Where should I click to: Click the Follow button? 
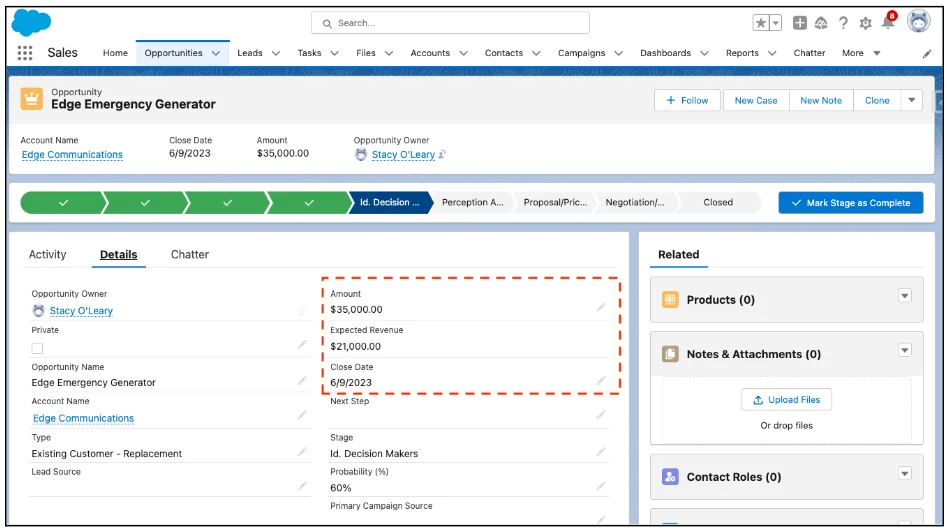coord(687,100)
